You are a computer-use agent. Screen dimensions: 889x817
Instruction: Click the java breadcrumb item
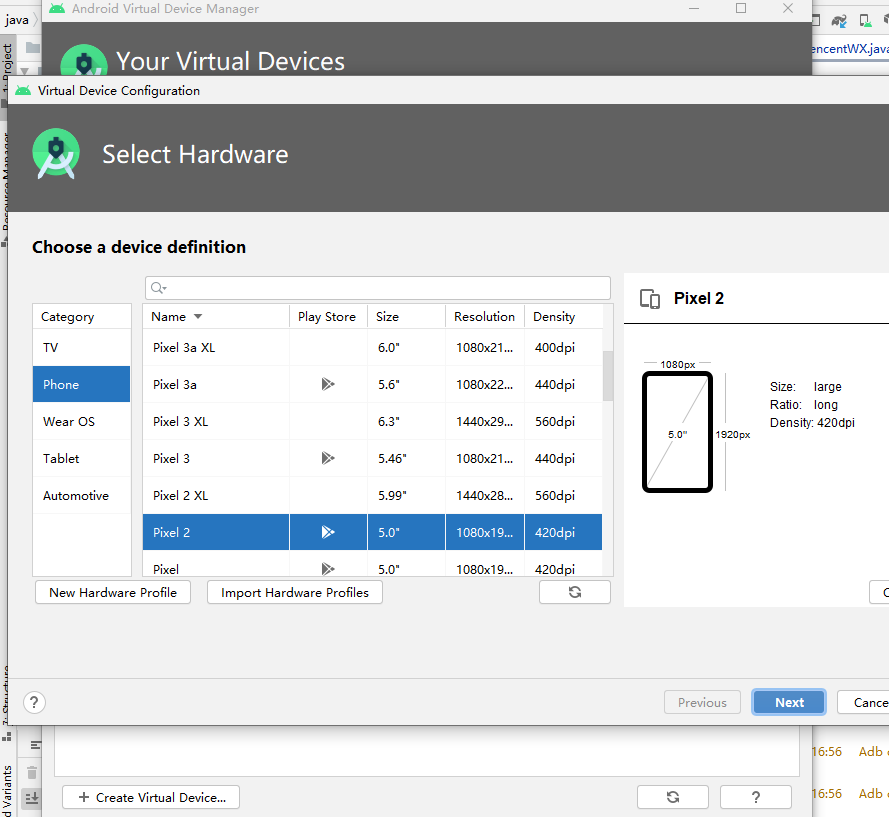click(x=17, y=20)
